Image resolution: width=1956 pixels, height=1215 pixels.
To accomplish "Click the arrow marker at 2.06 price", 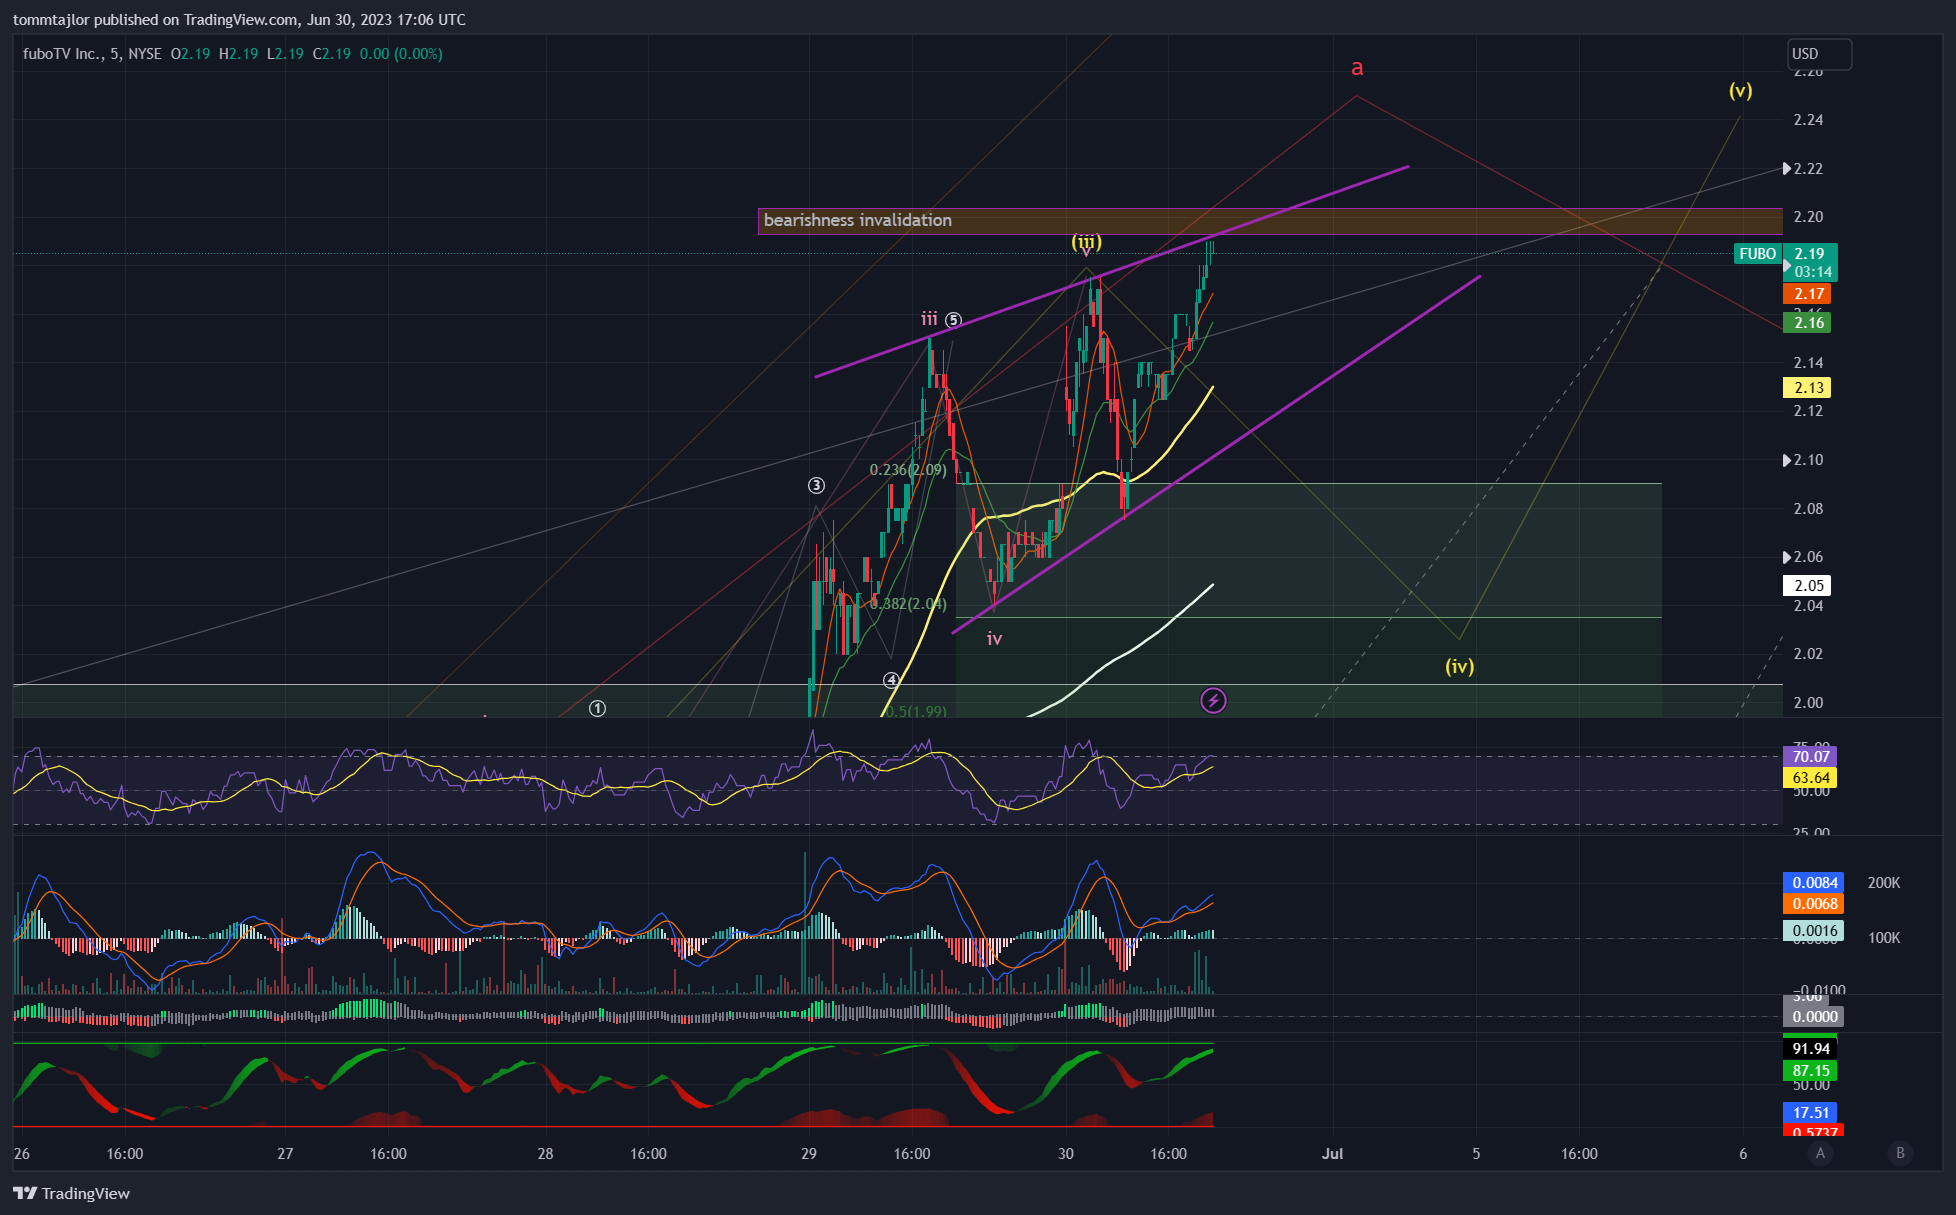I will [1787, 557].
